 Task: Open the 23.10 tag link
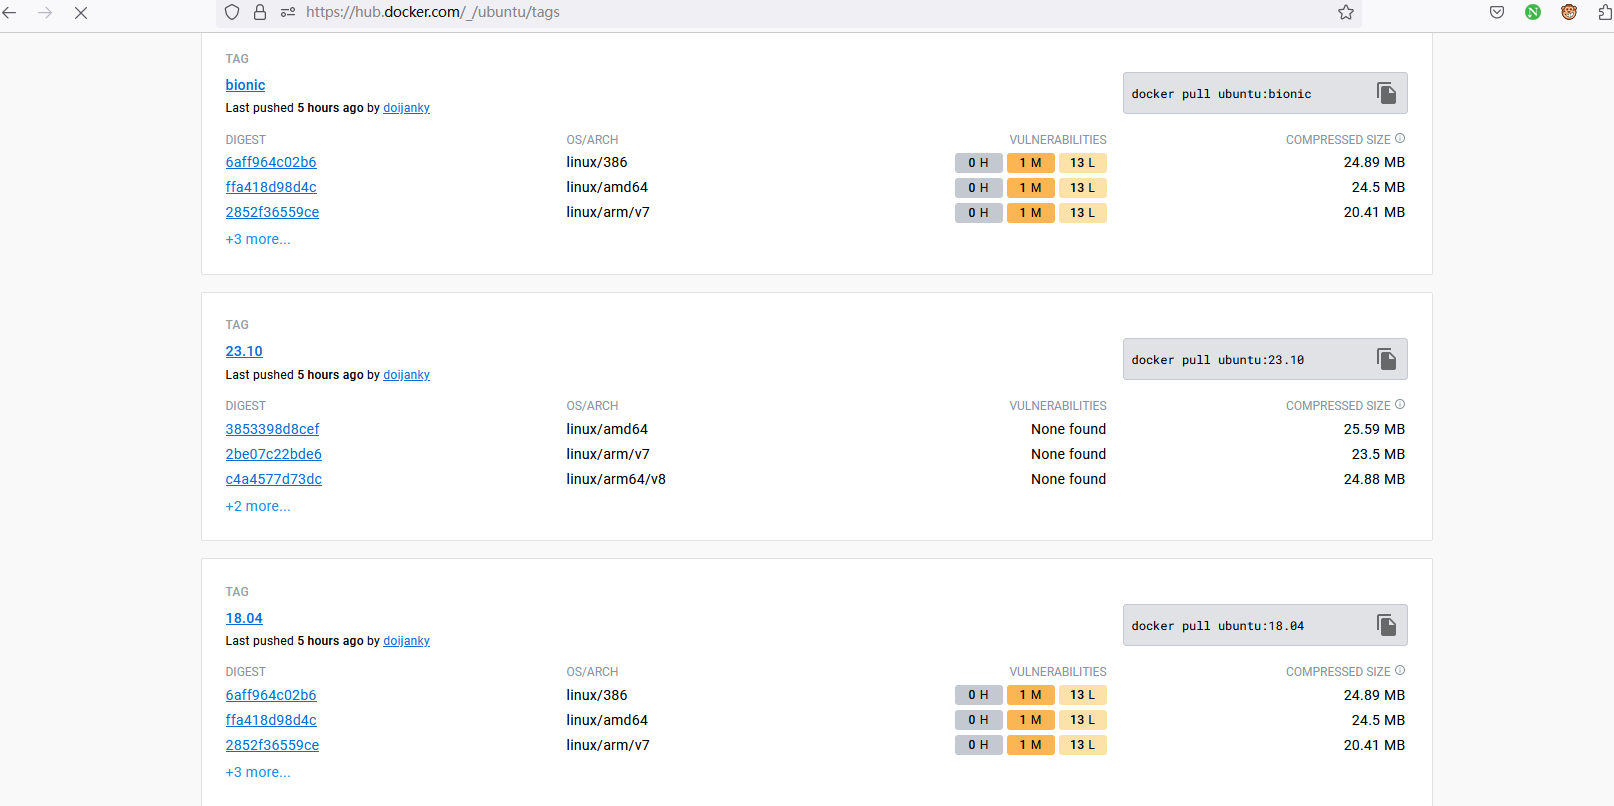pos(244,351)
